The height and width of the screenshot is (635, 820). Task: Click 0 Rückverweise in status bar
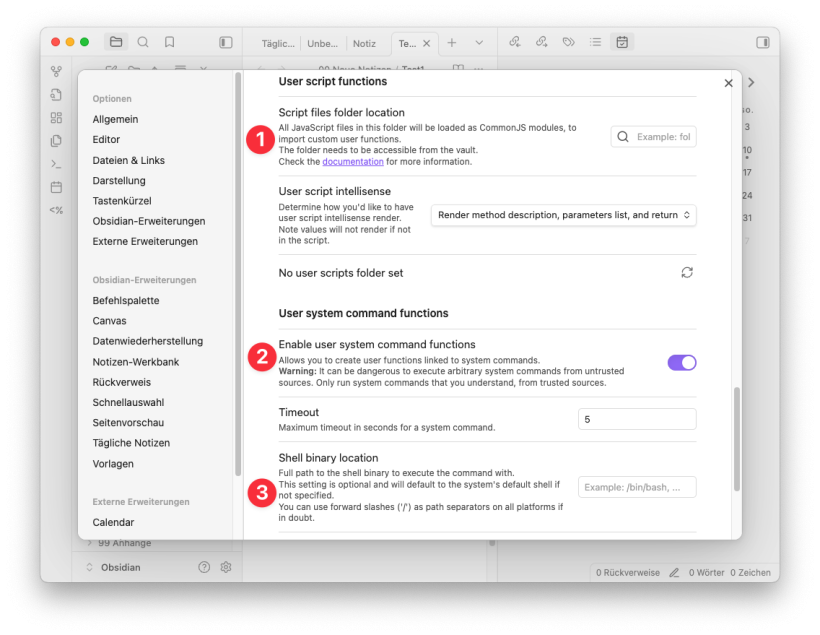(x=628, y=573)
